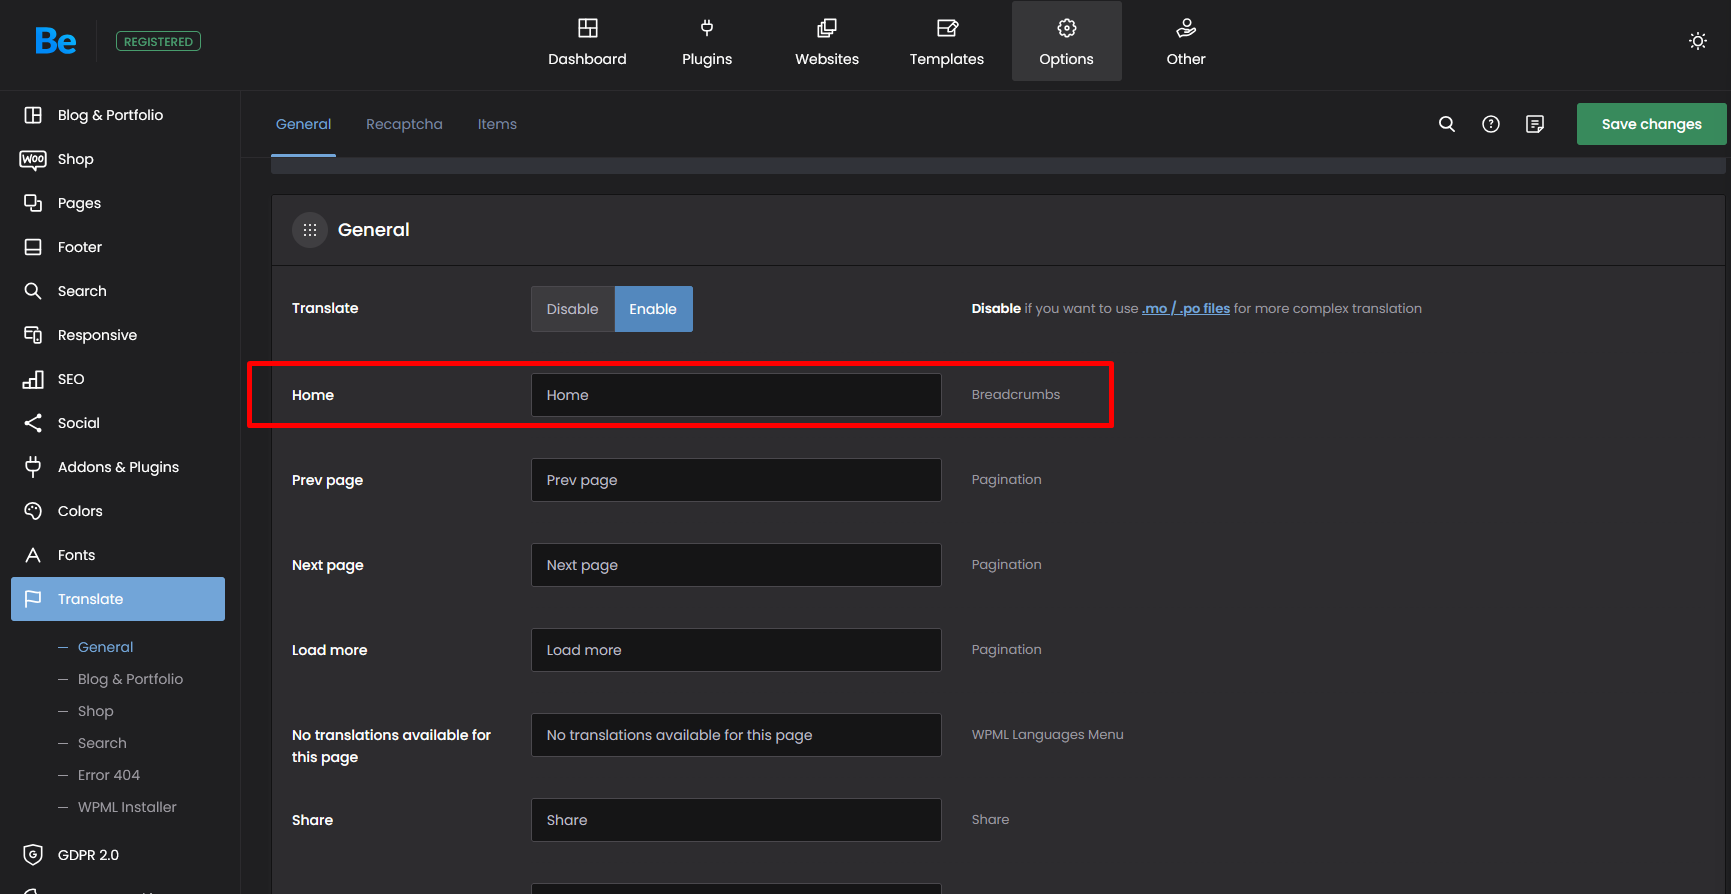Viewport: 1731px width, 894px height.
Task: Click the Home translation field
Action: click(x=736, y=395)
